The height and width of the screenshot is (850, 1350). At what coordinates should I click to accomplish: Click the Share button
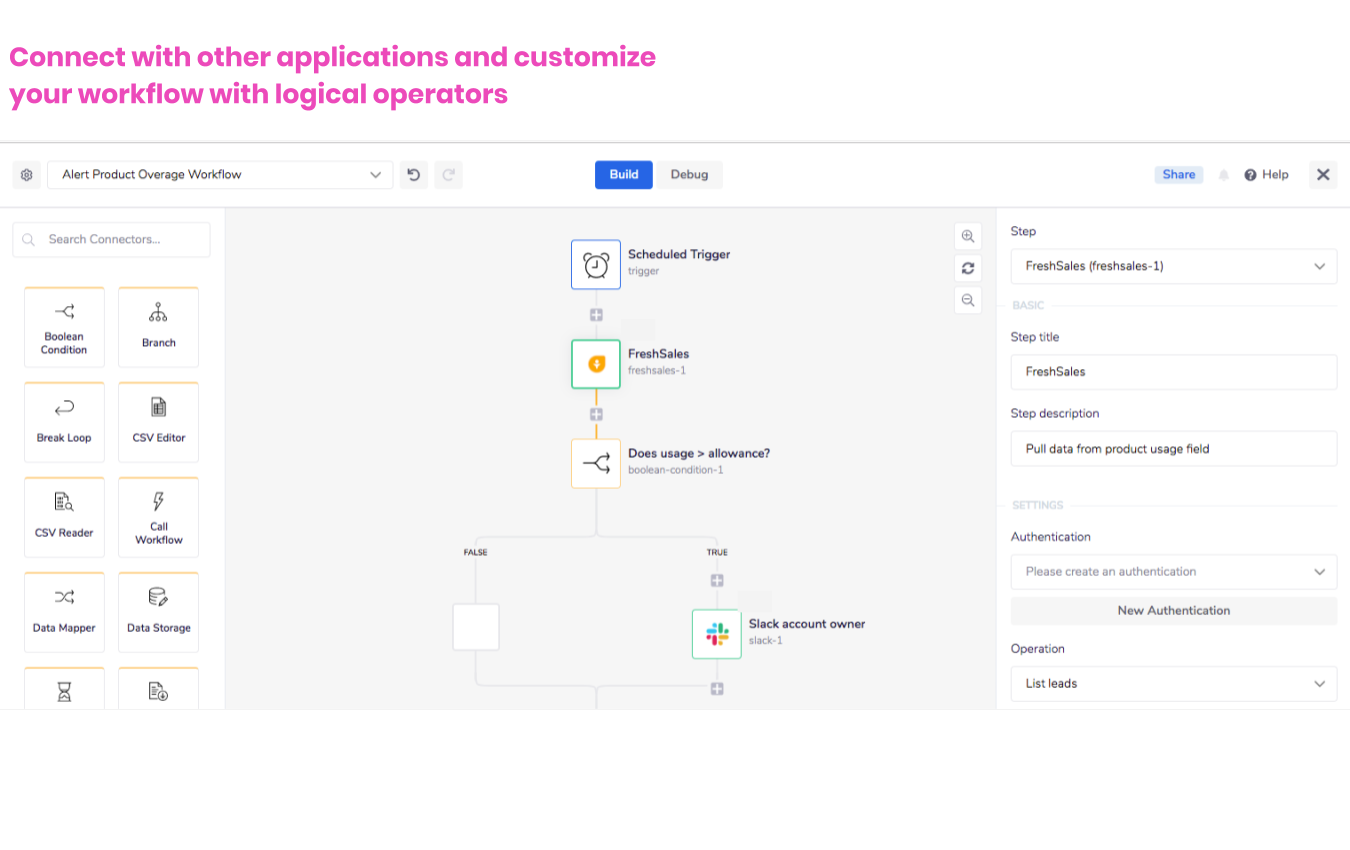coord(1178,175)
